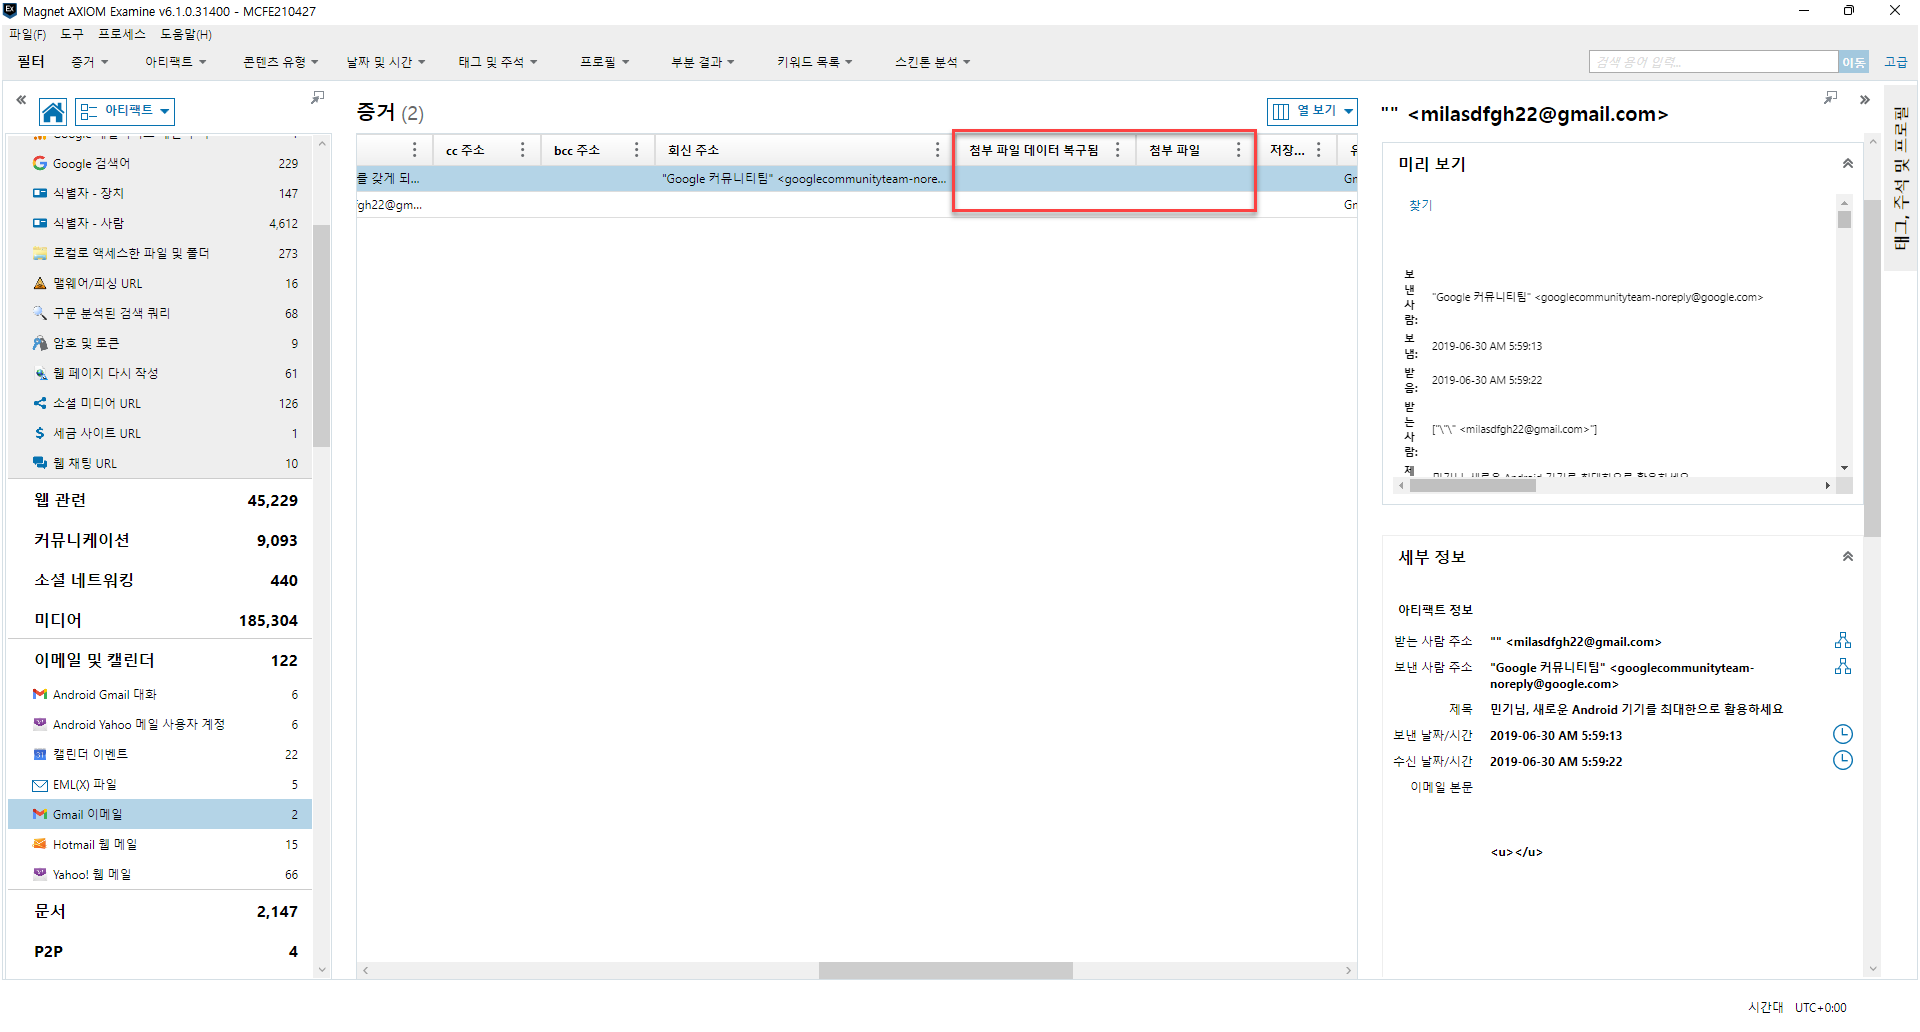
Task: Click clock icon beside 보낸 날짜/시간
Action: 1842,734
